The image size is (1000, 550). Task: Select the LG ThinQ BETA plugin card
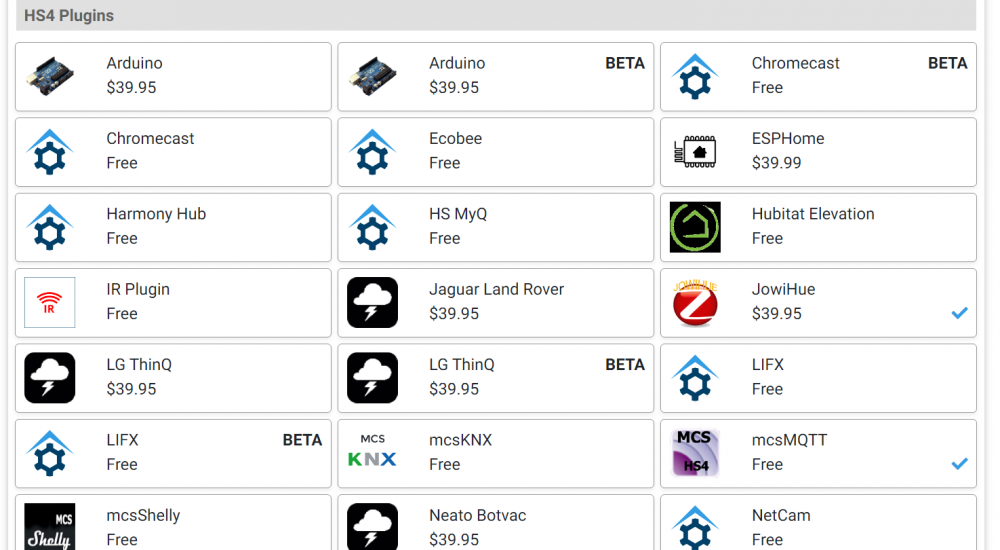tap(495, 378)
